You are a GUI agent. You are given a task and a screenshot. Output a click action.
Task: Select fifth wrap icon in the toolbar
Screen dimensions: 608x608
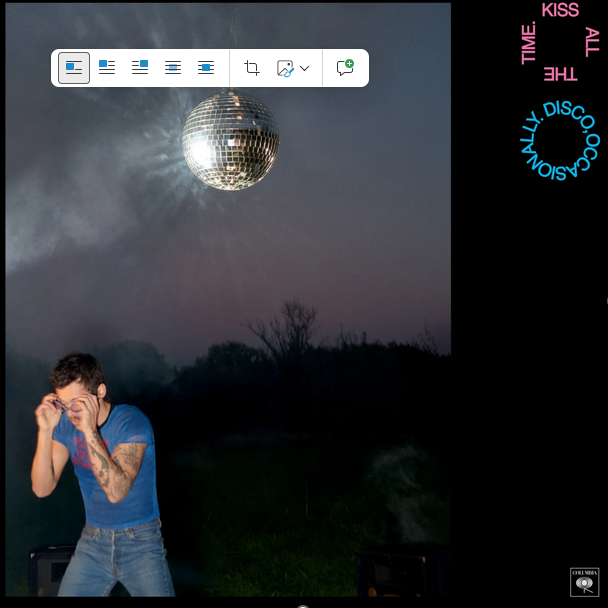[206, 68]
